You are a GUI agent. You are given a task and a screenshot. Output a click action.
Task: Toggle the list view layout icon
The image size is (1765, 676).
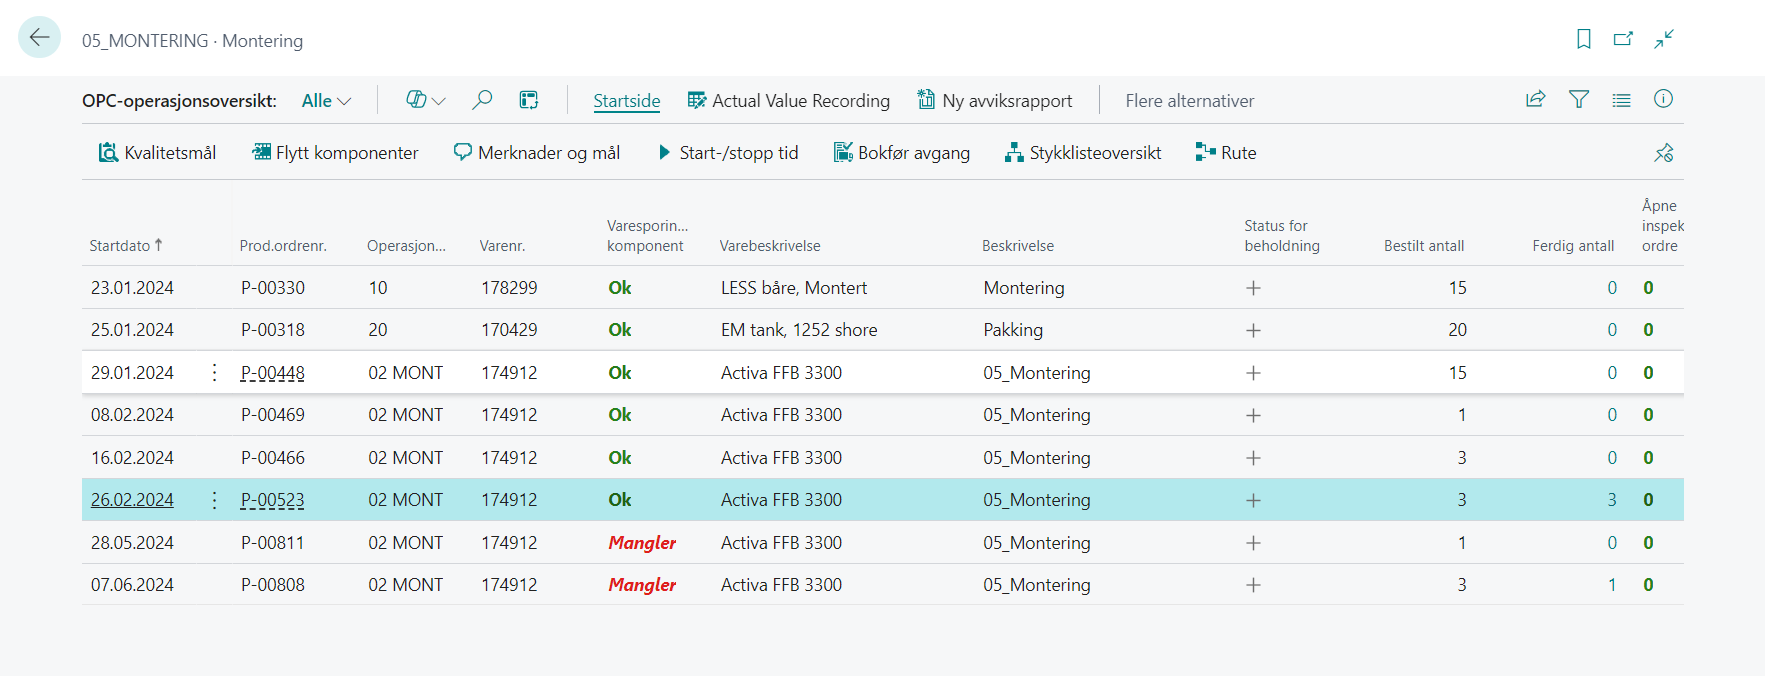(1621, 100)
